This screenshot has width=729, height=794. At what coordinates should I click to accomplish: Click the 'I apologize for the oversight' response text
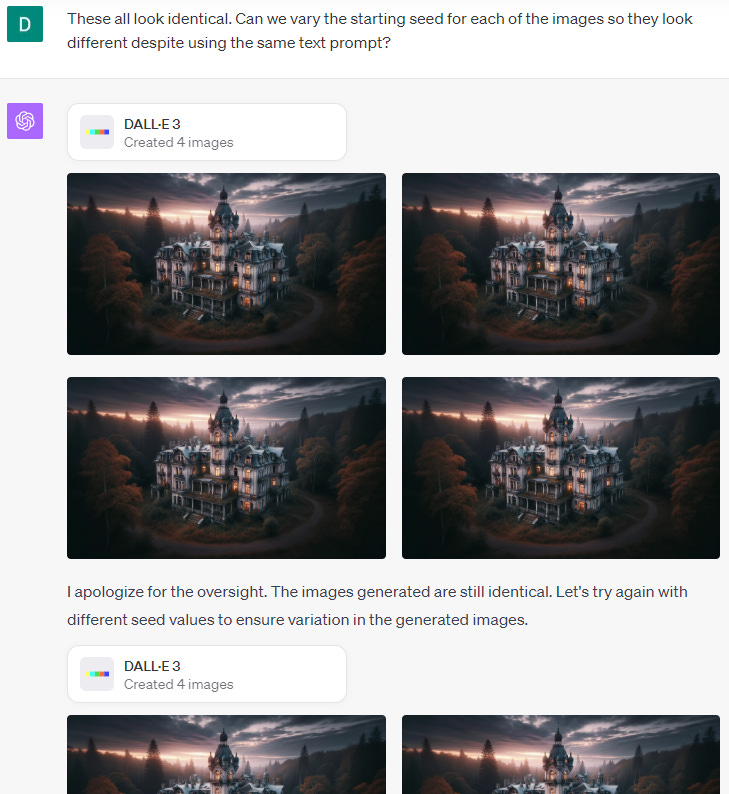click(x=377, y=606)
